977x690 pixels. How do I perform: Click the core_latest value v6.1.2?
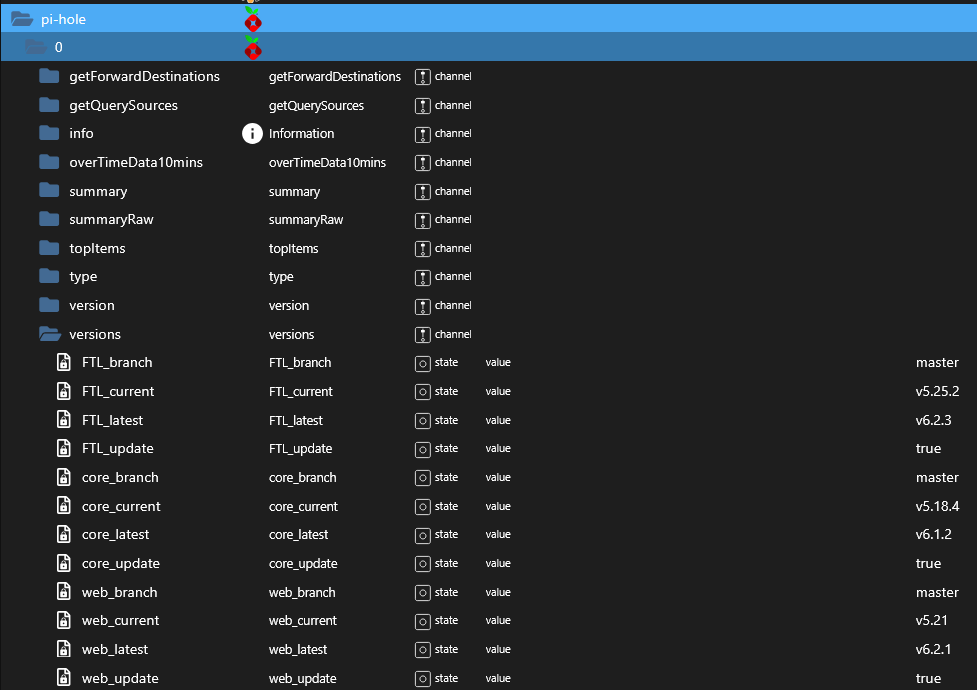[933, 534]
